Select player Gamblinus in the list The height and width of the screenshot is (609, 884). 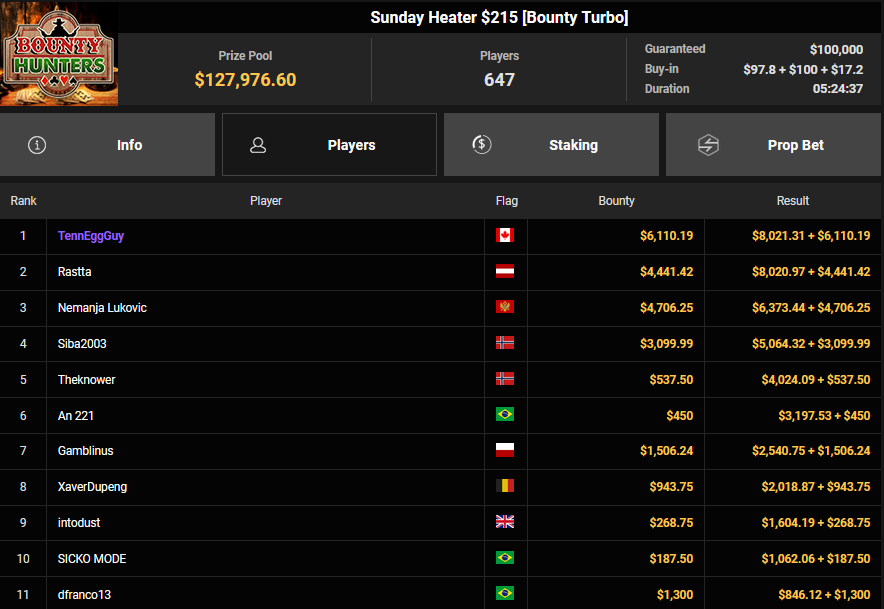85,451
